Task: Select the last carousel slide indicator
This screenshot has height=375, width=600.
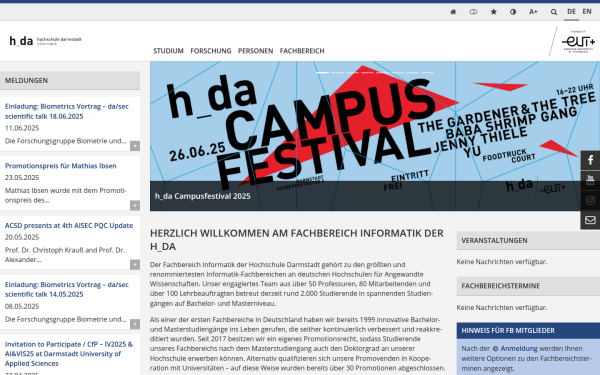Action: (x=427, y=72)
